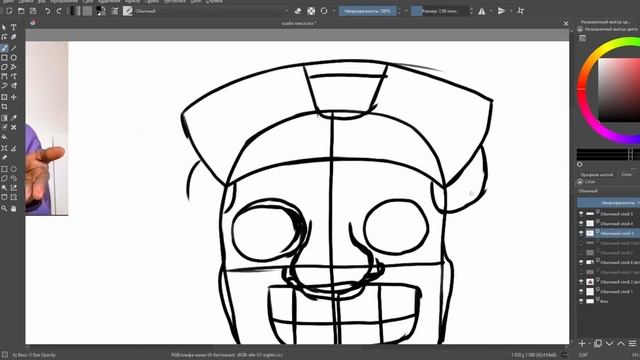640x360 pixels.
Task: Select the shape selection arrow tool
Action: [x=4, y=27]
